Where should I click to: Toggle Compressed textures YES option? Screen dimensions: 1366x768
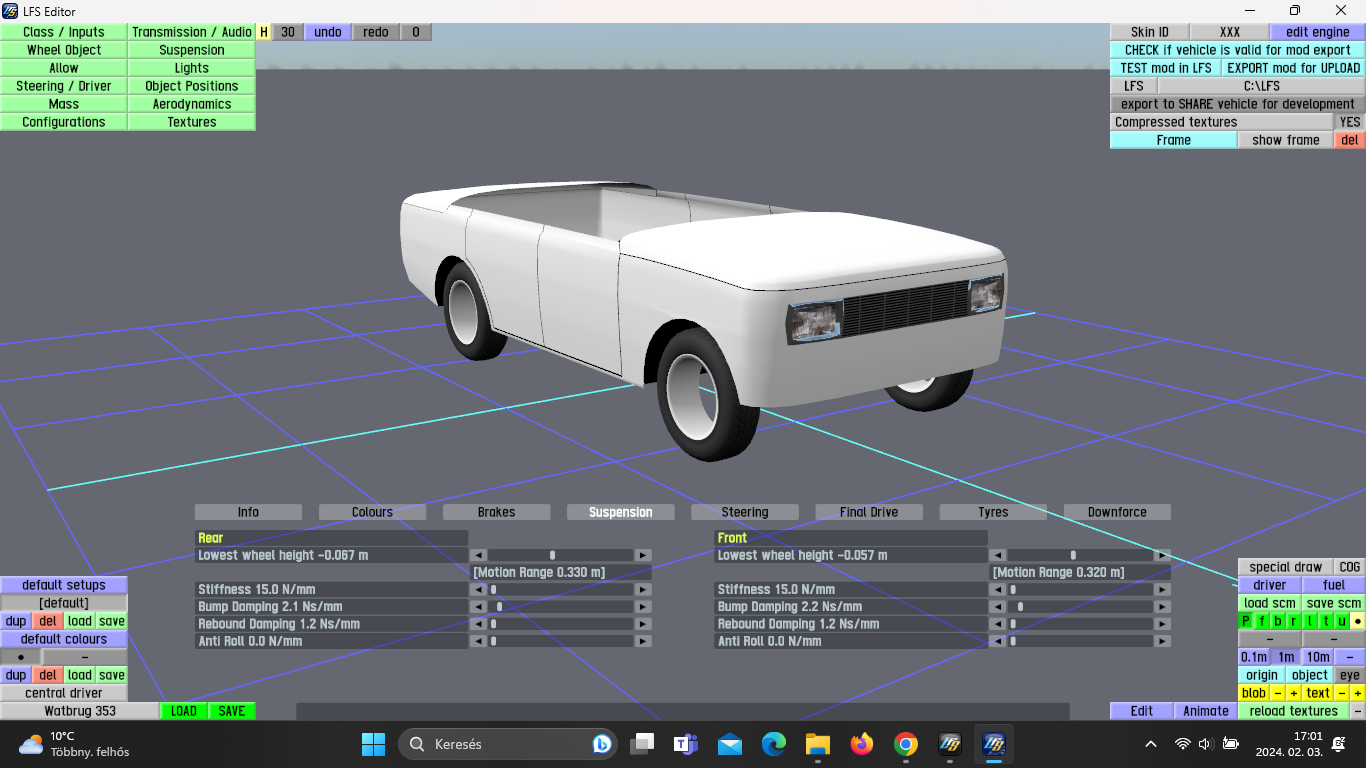point(1350,122)
